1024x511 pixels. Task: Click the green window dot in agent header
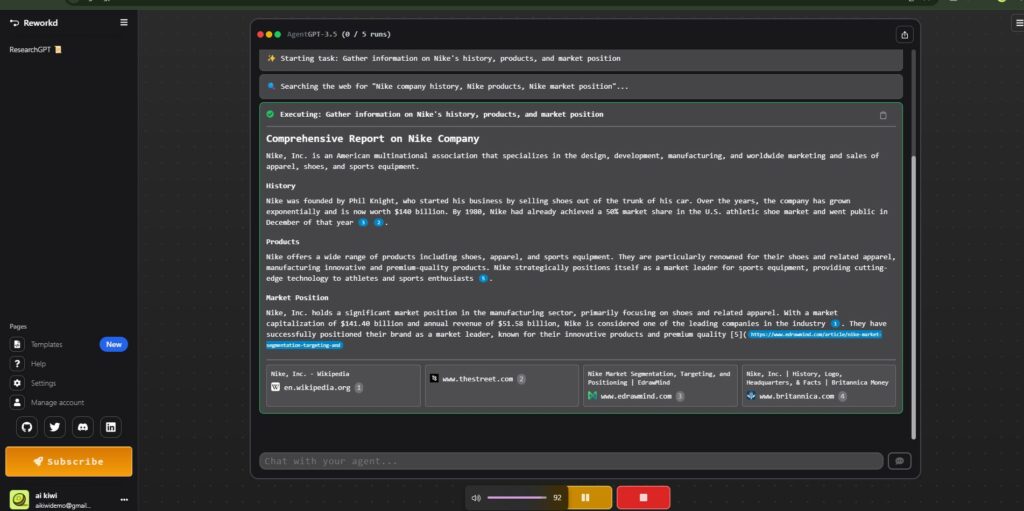278,35
